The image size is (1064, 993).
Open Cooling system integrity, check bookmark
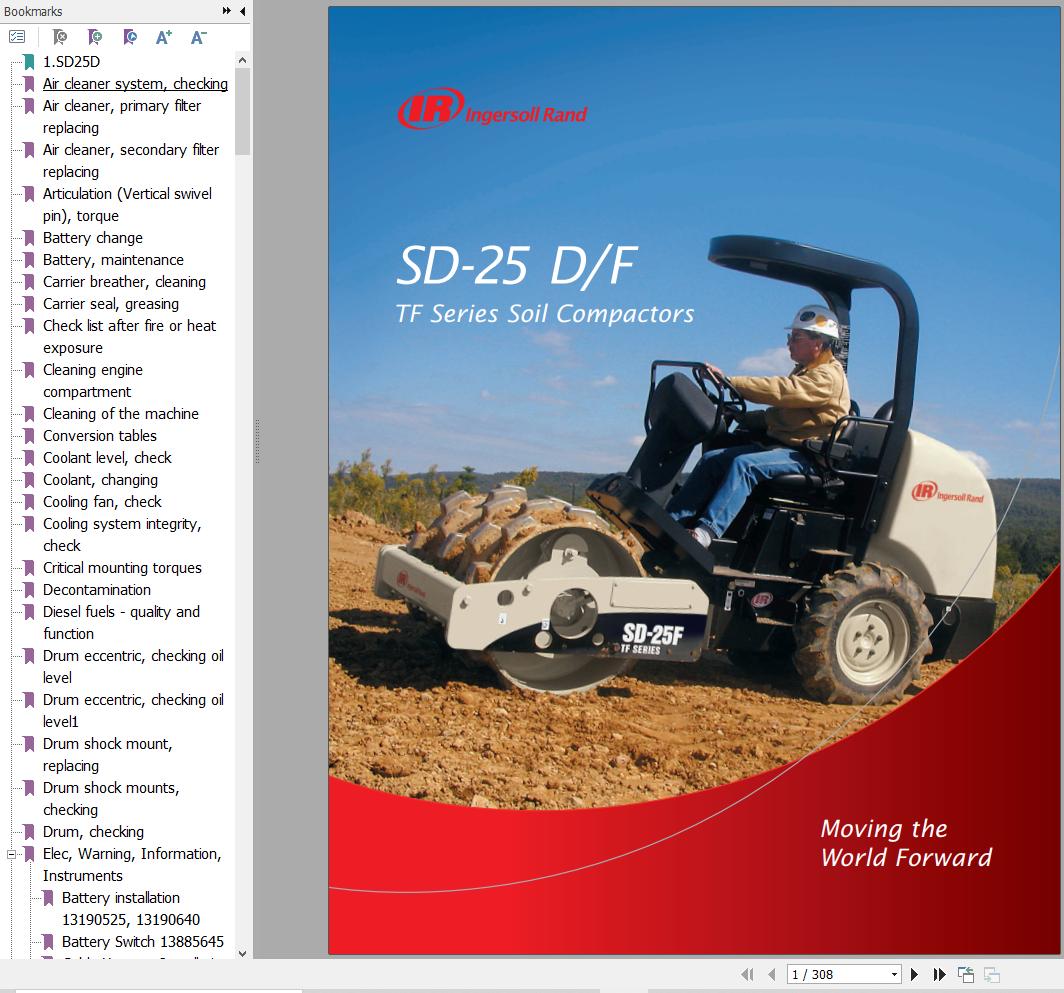(121, 535)
